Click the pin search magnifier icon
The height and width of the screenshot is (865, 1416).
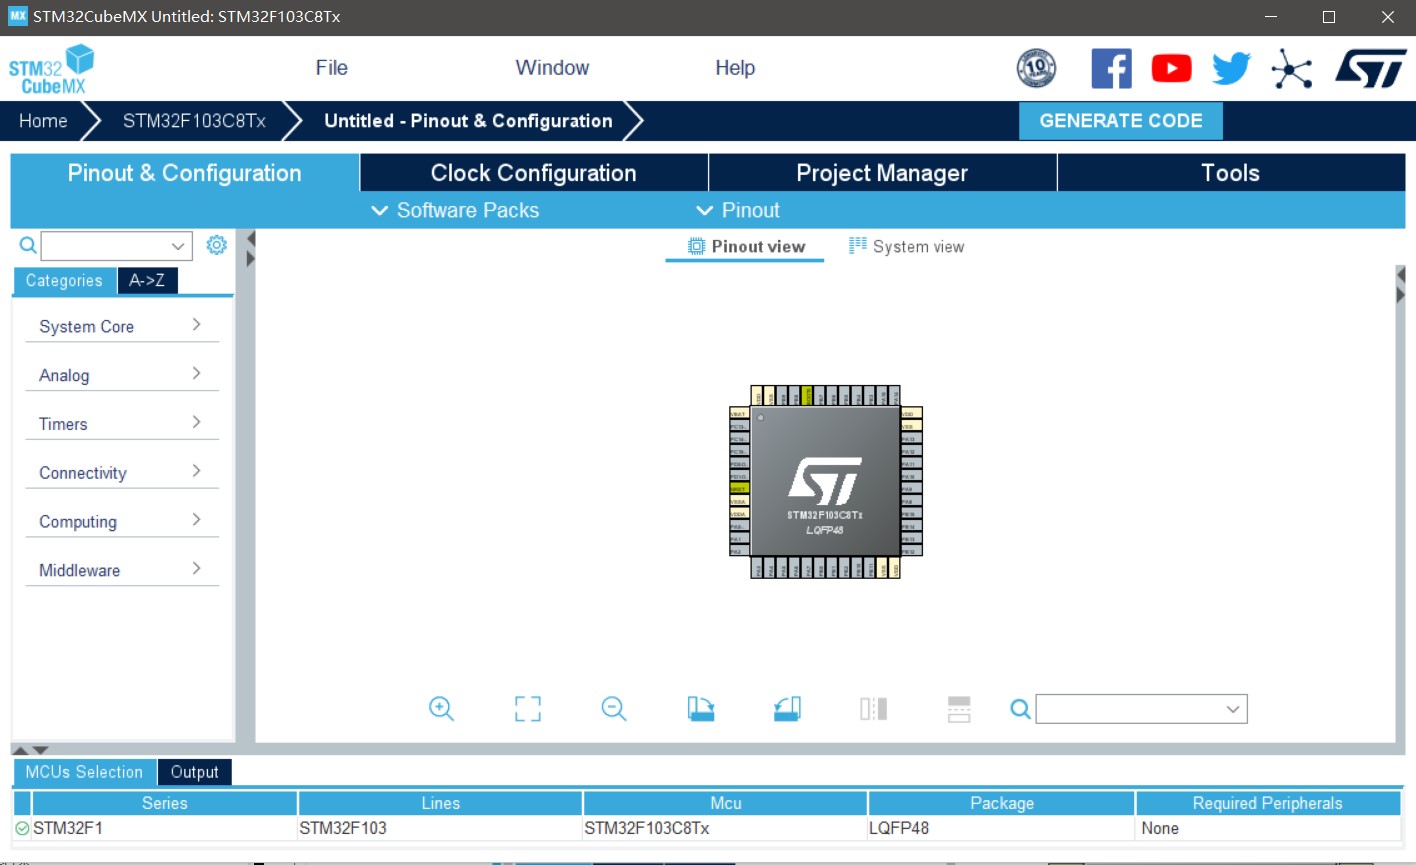pyautogui.click(x=1020, y=709)
